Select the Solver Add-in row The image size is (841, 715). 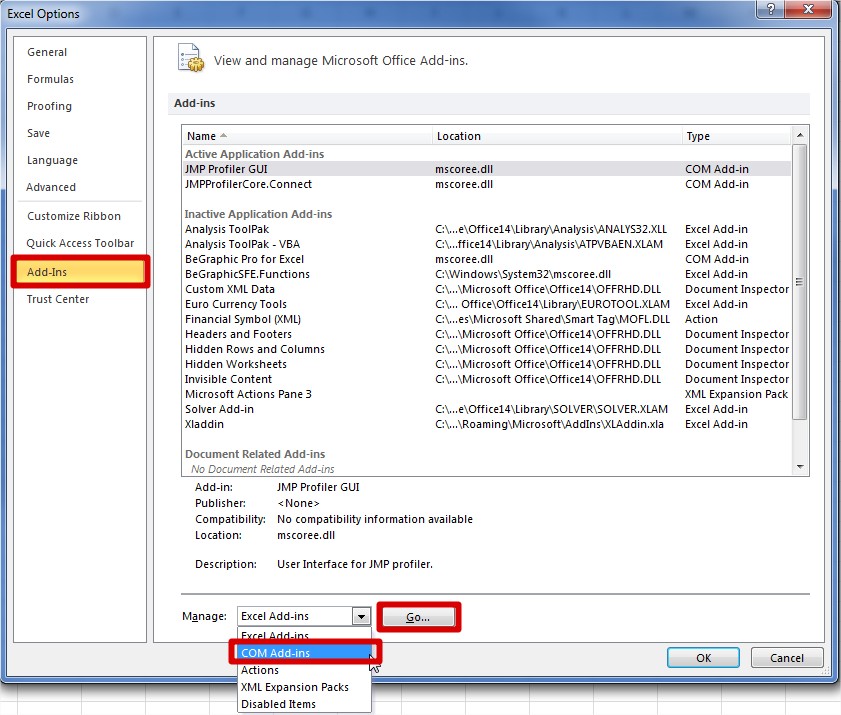click(220, 409)
